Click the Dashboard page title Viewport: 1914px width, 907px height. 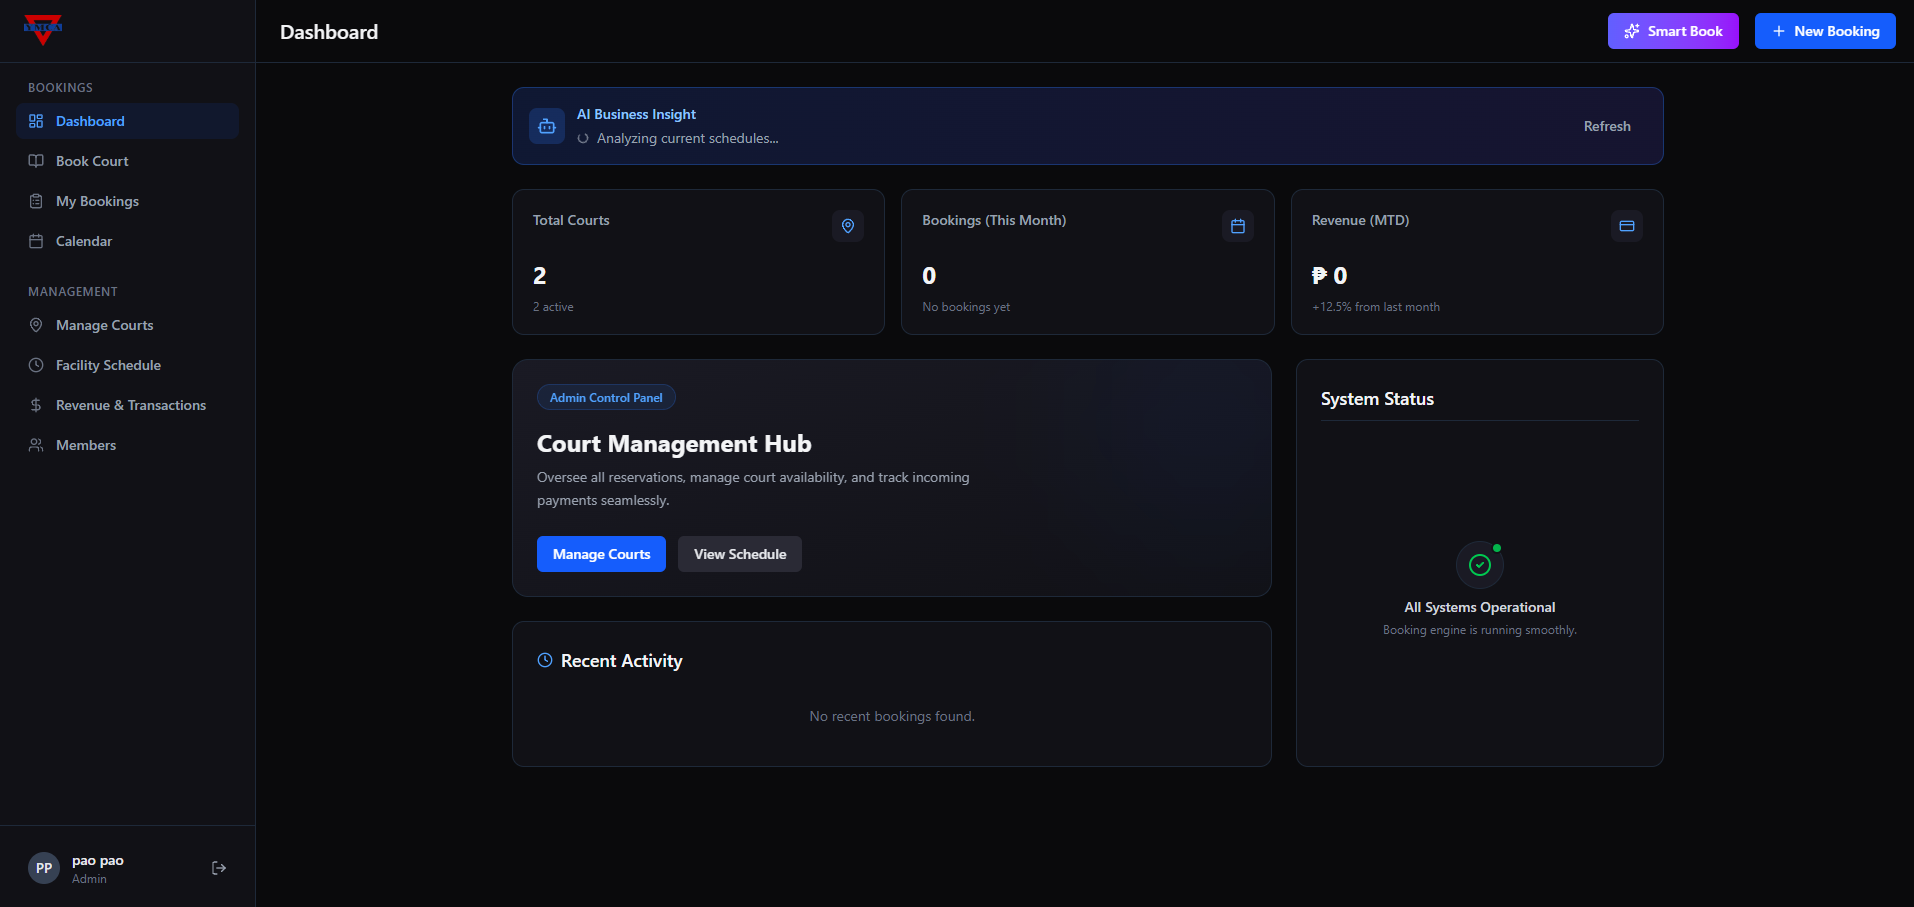click(329, 32)
